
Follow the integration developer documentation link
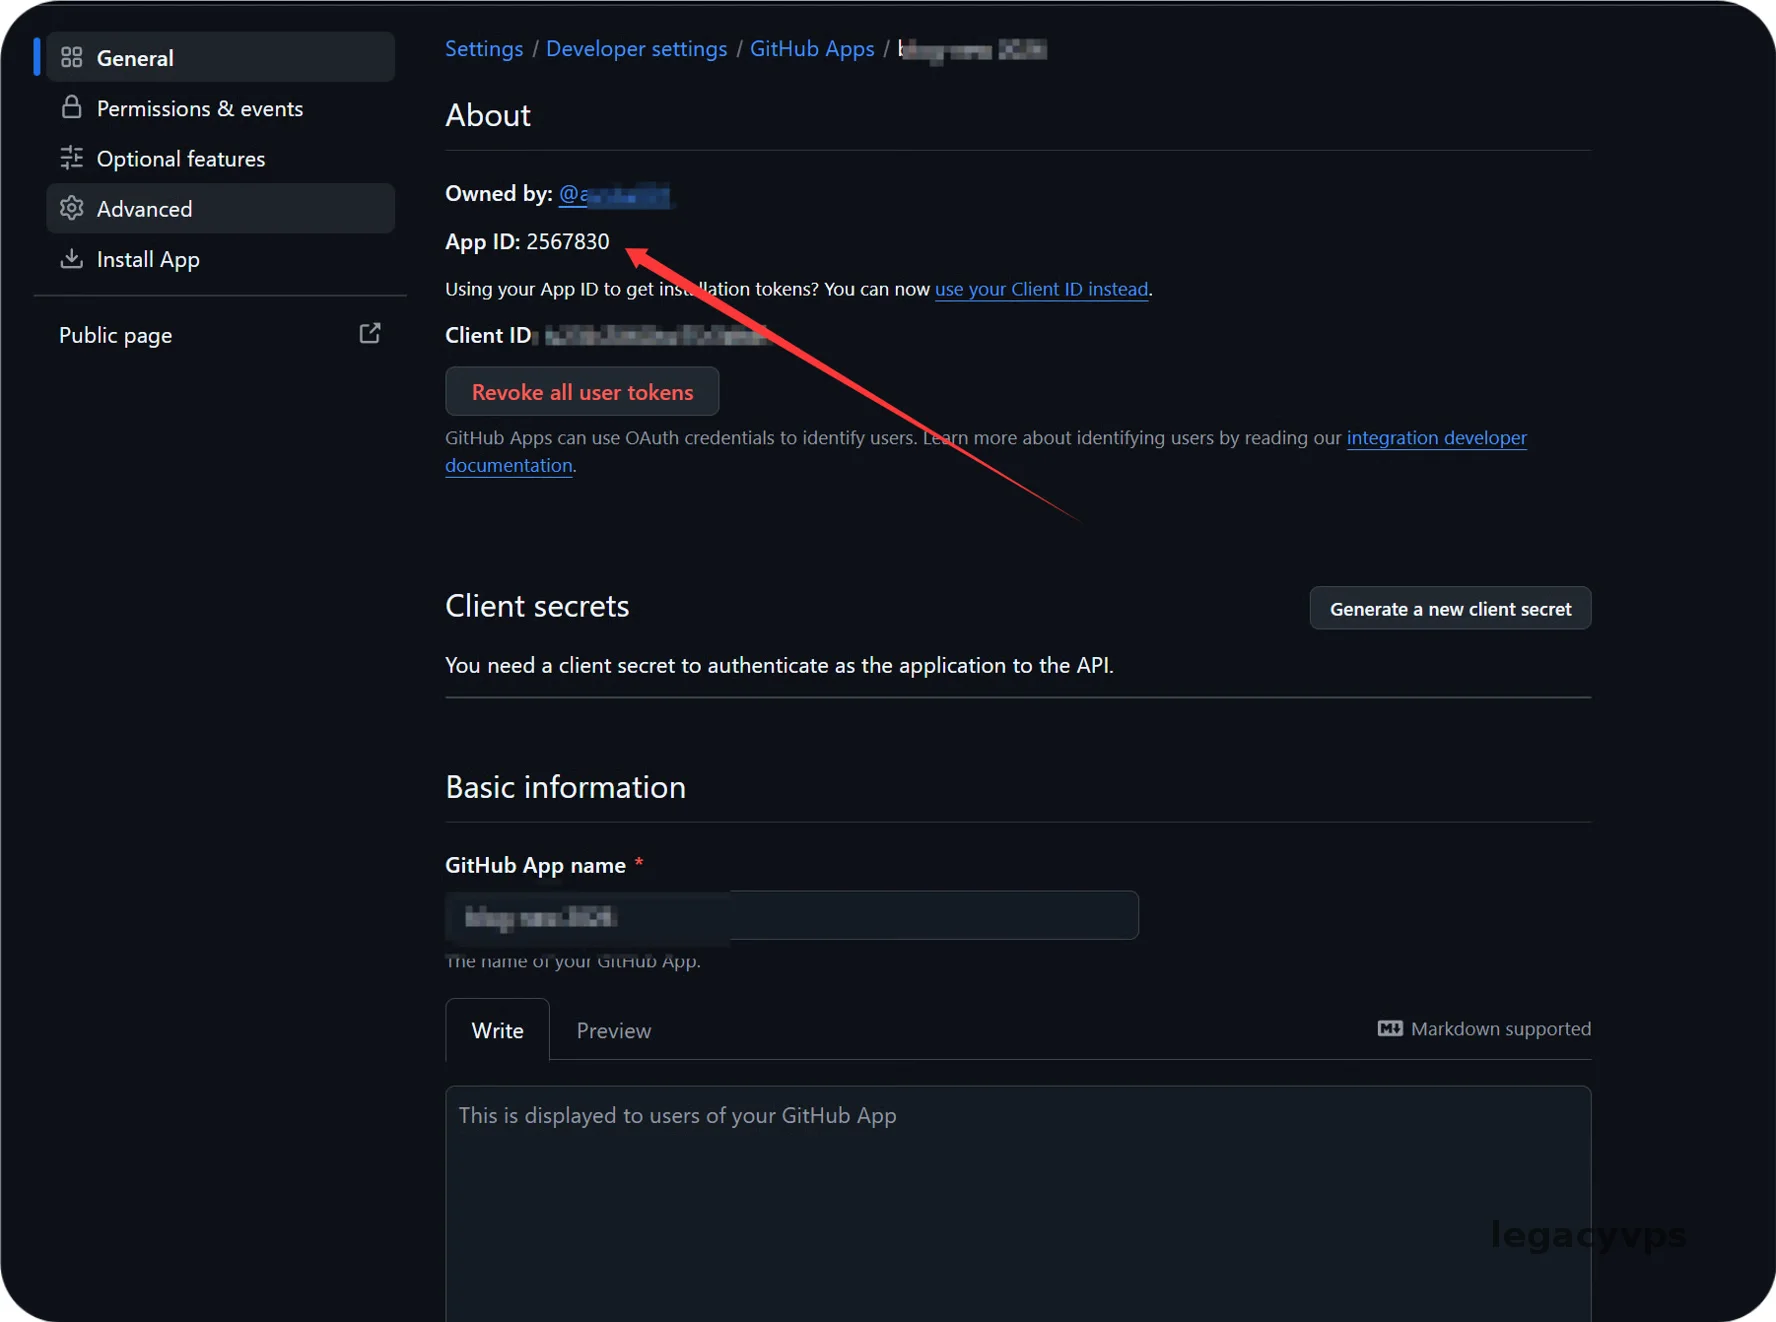(1435, 438)
